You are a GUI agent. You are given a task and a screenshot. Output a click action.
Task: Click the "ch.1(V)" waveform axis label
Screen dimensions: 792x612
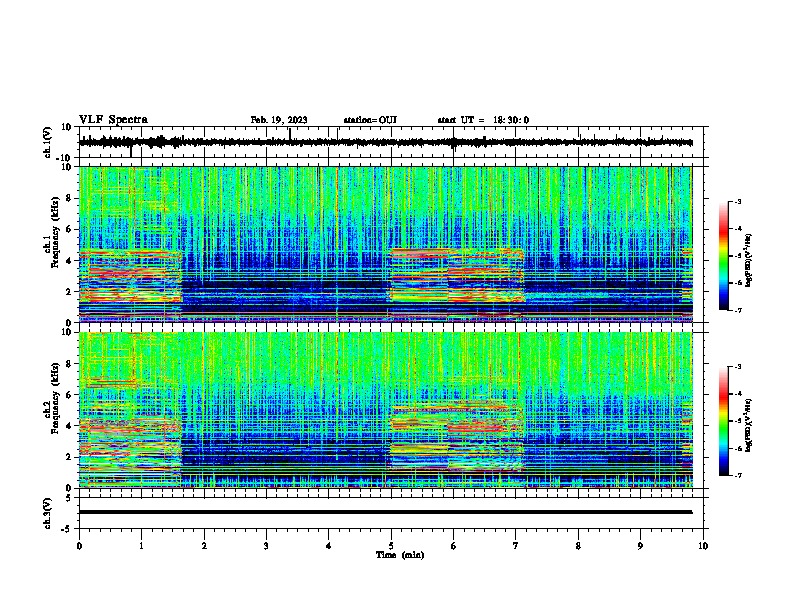(x=48, y=142)
